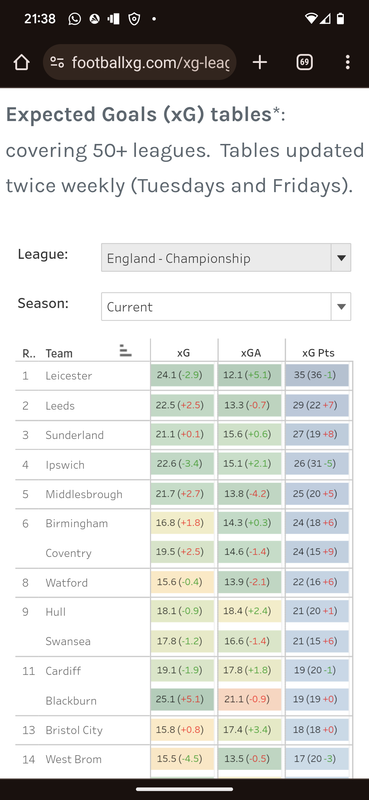Click the Blackburn team name
The image size is (369, 800).
pyautogui.click(x=70, y=701)
